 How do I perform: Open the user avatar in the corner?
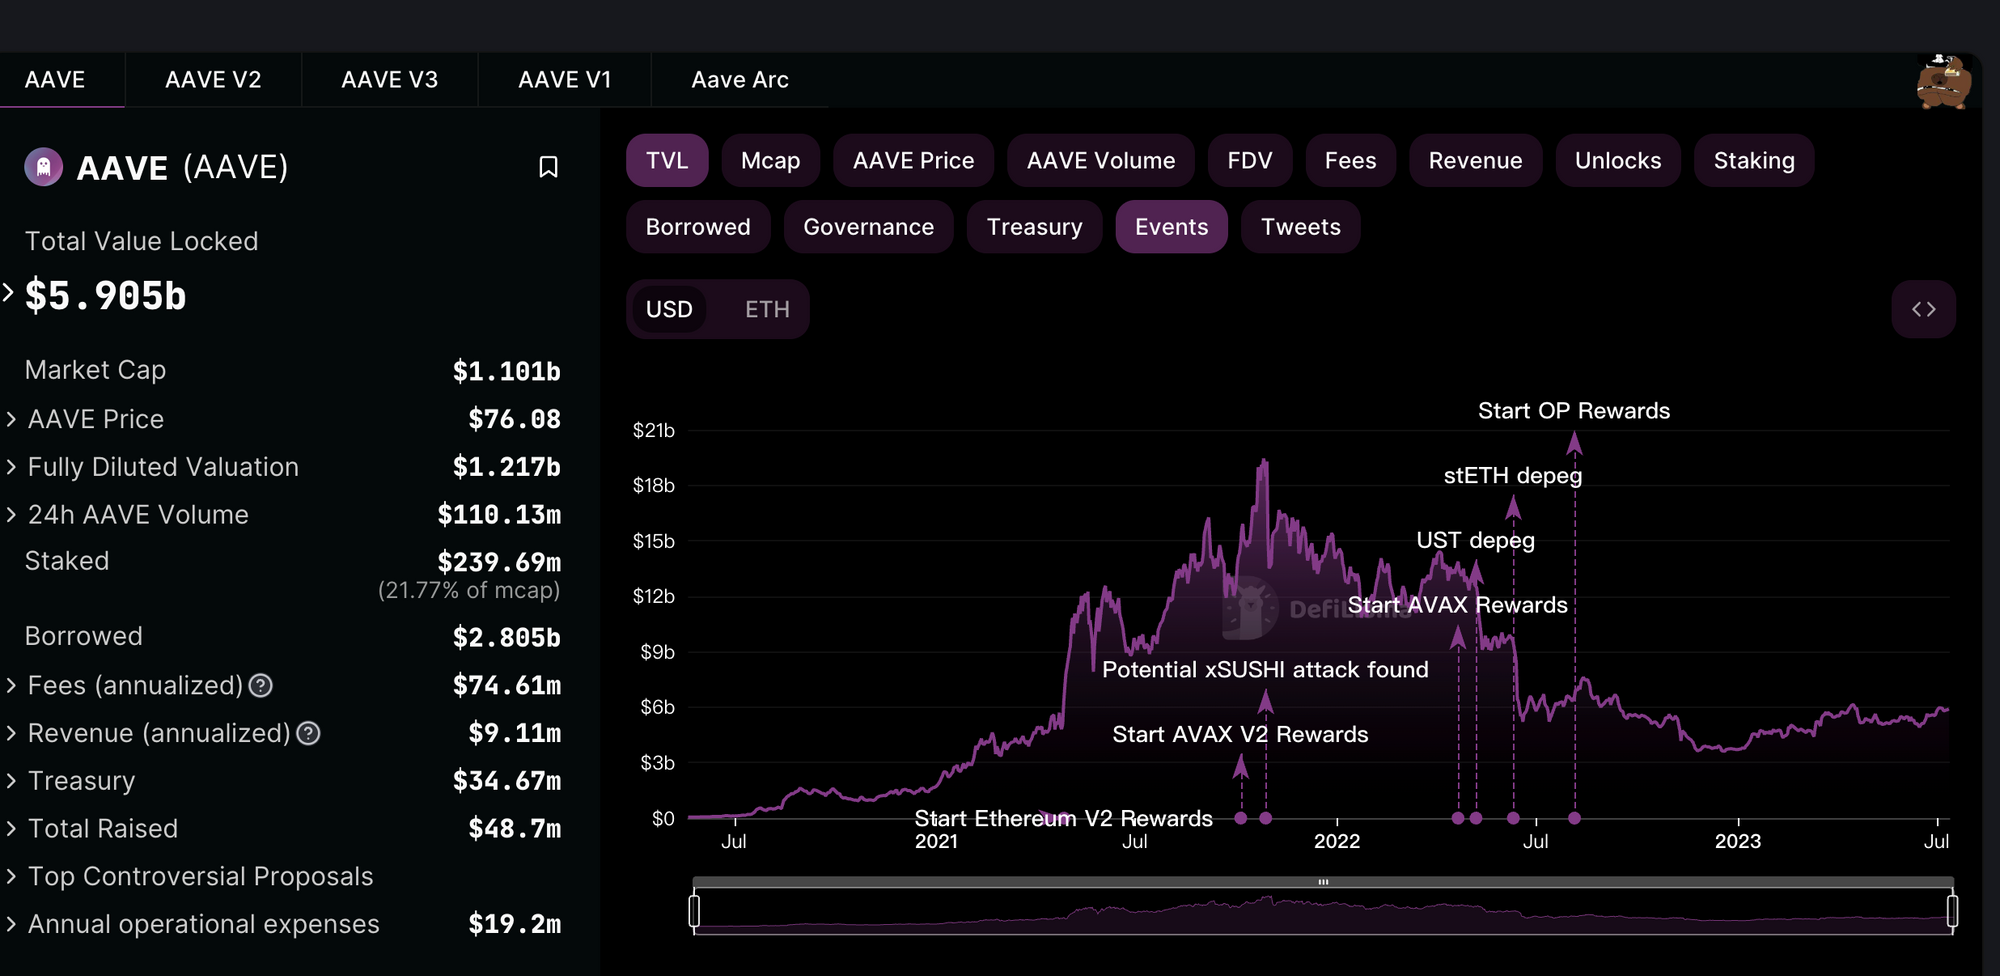1943,81
